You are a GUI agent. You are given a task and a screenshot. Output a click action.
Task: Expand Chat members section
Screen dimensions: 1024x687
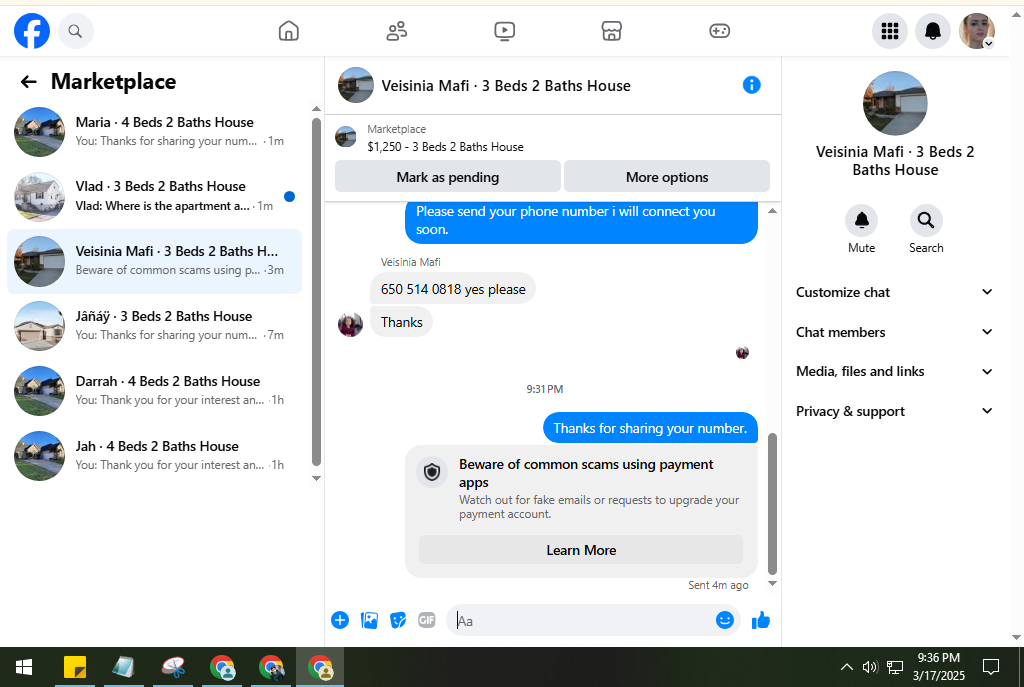(895, 332)
